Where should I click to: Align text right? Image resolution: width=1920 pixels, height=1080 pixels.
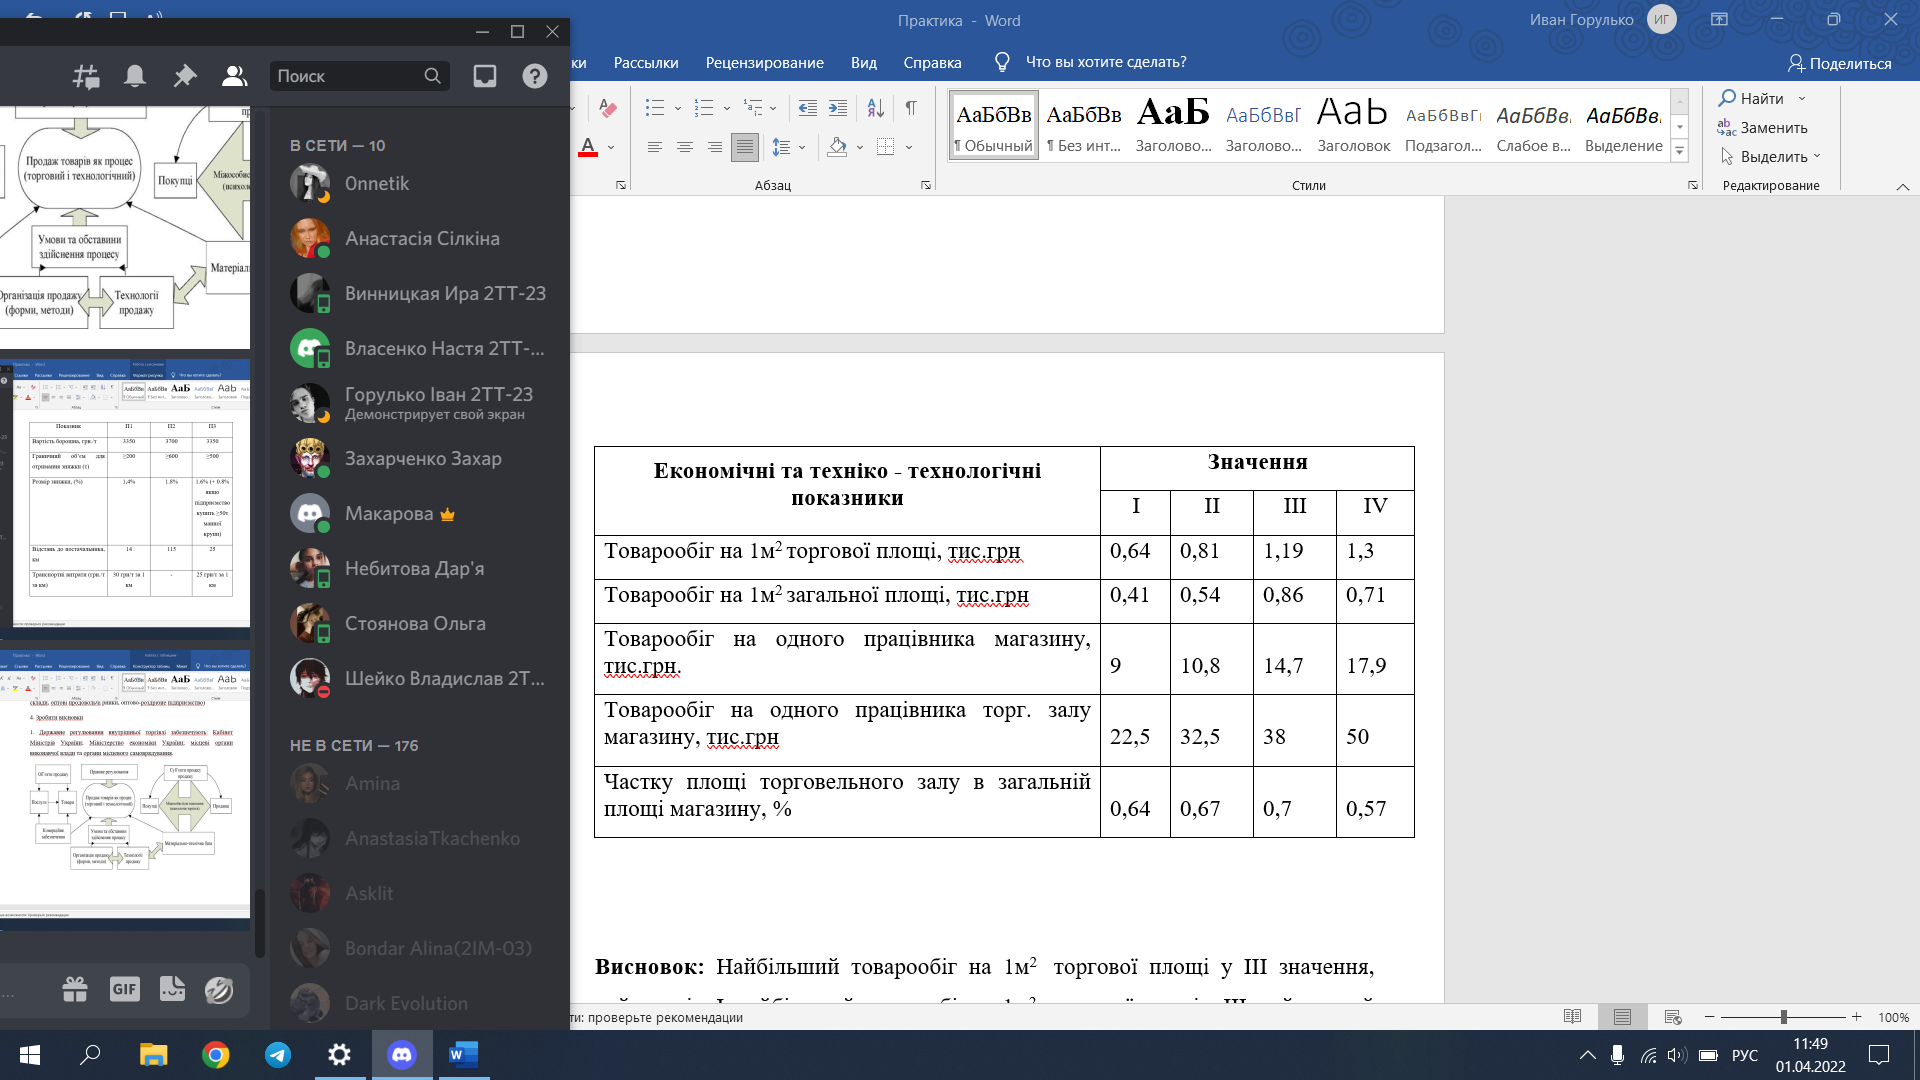715,147
